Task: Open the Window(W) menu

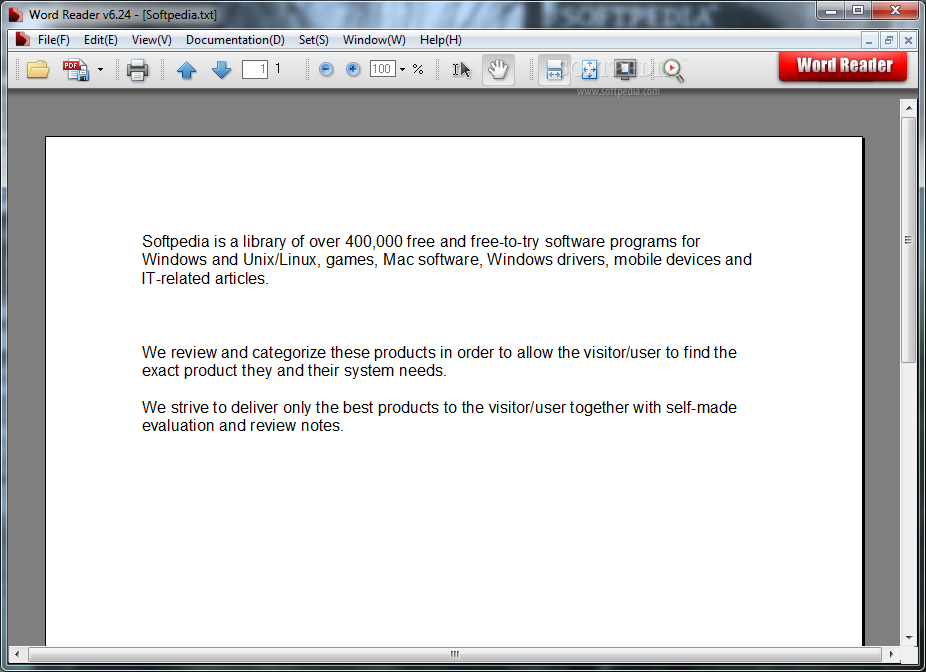Action: pos(374,40)
